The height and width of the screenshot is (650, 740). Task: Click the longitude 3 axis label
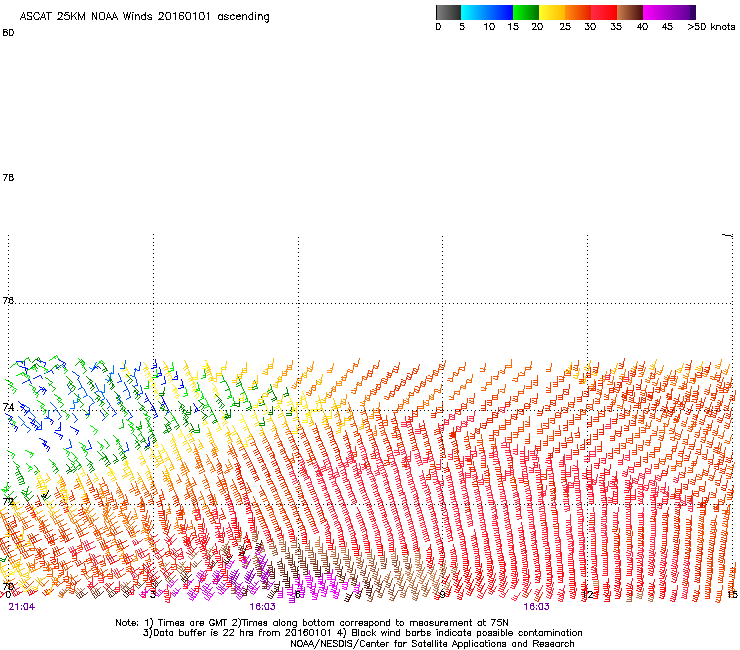click(153, 594)
